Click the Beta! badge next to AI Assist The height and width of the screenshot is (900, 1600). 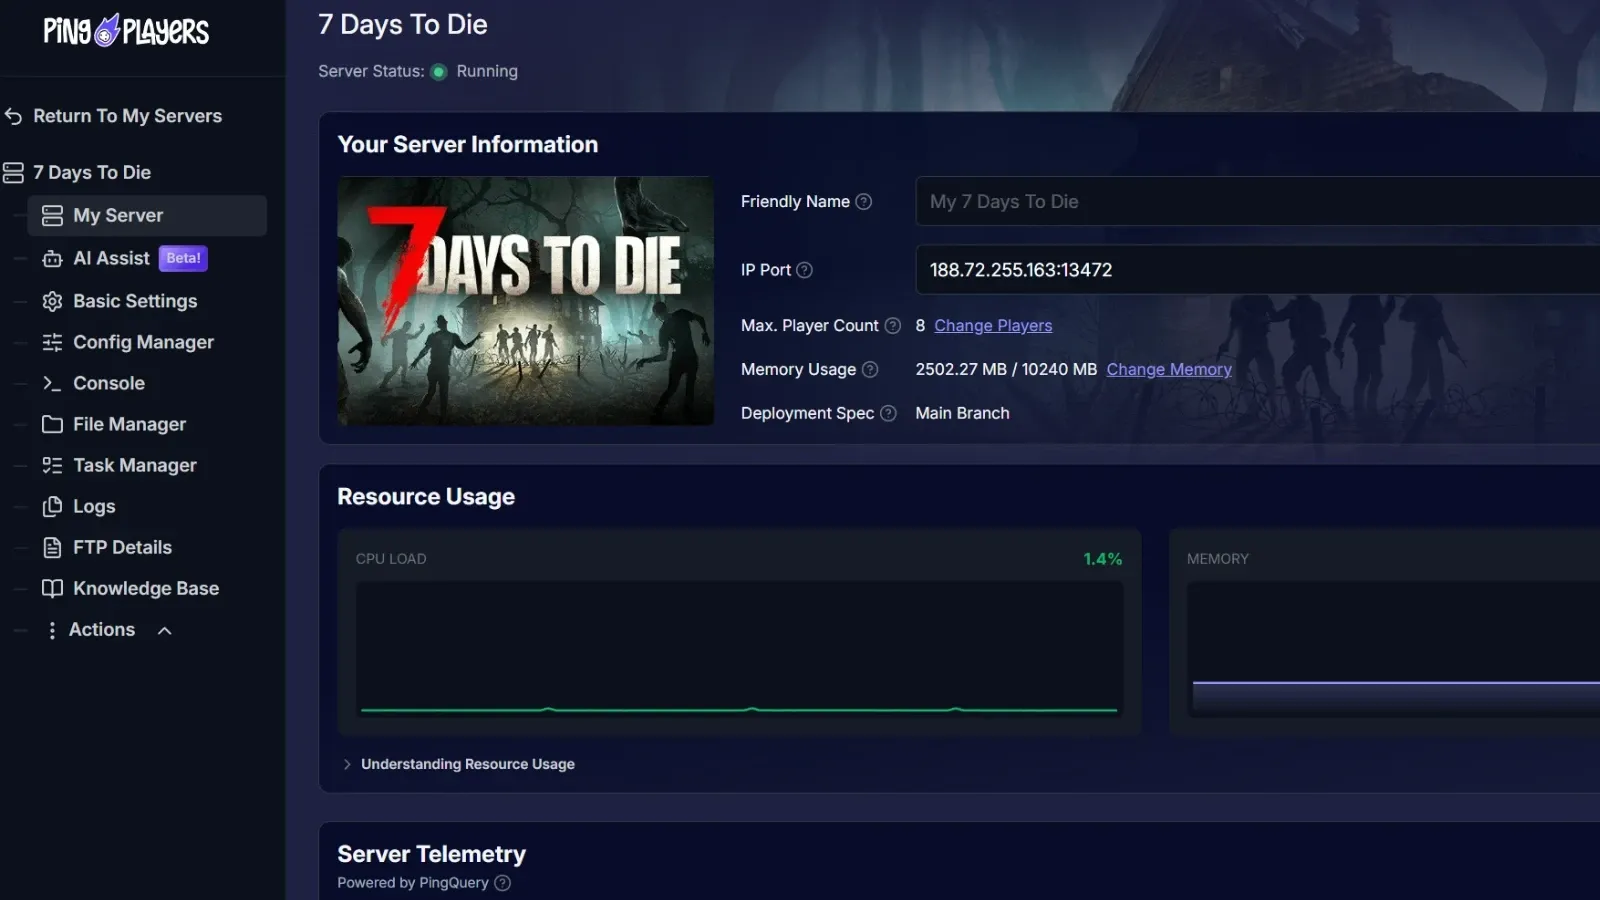click(x=183, y=258)
